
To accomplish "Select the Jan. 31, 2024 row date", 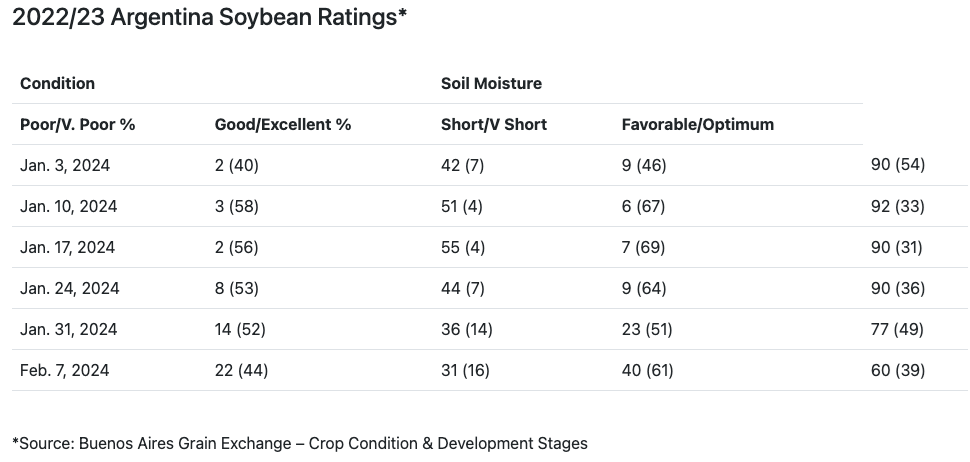I will [x=69, y=329].
